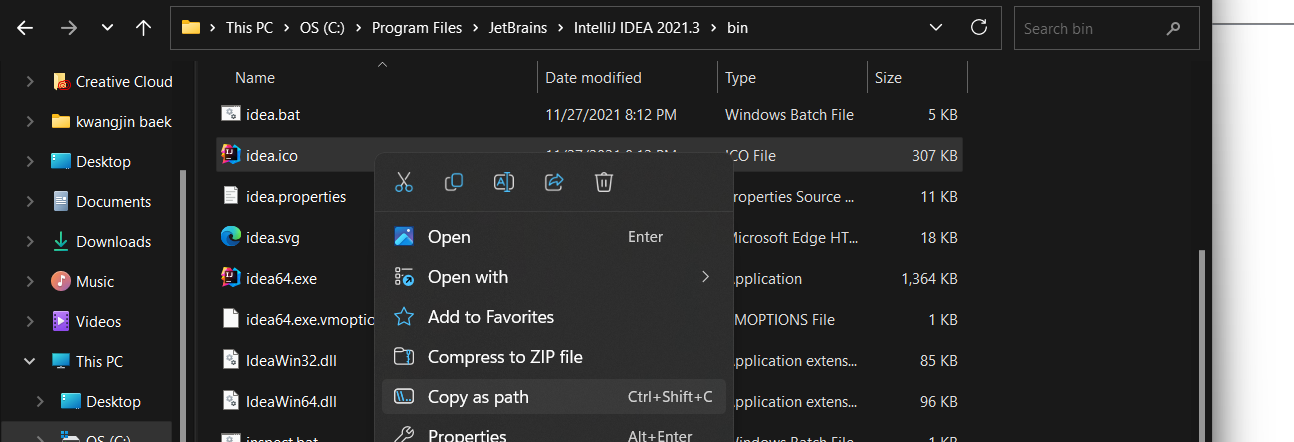
Task: Open Creative Cloud in the sidebar
Action: [124, 82]
